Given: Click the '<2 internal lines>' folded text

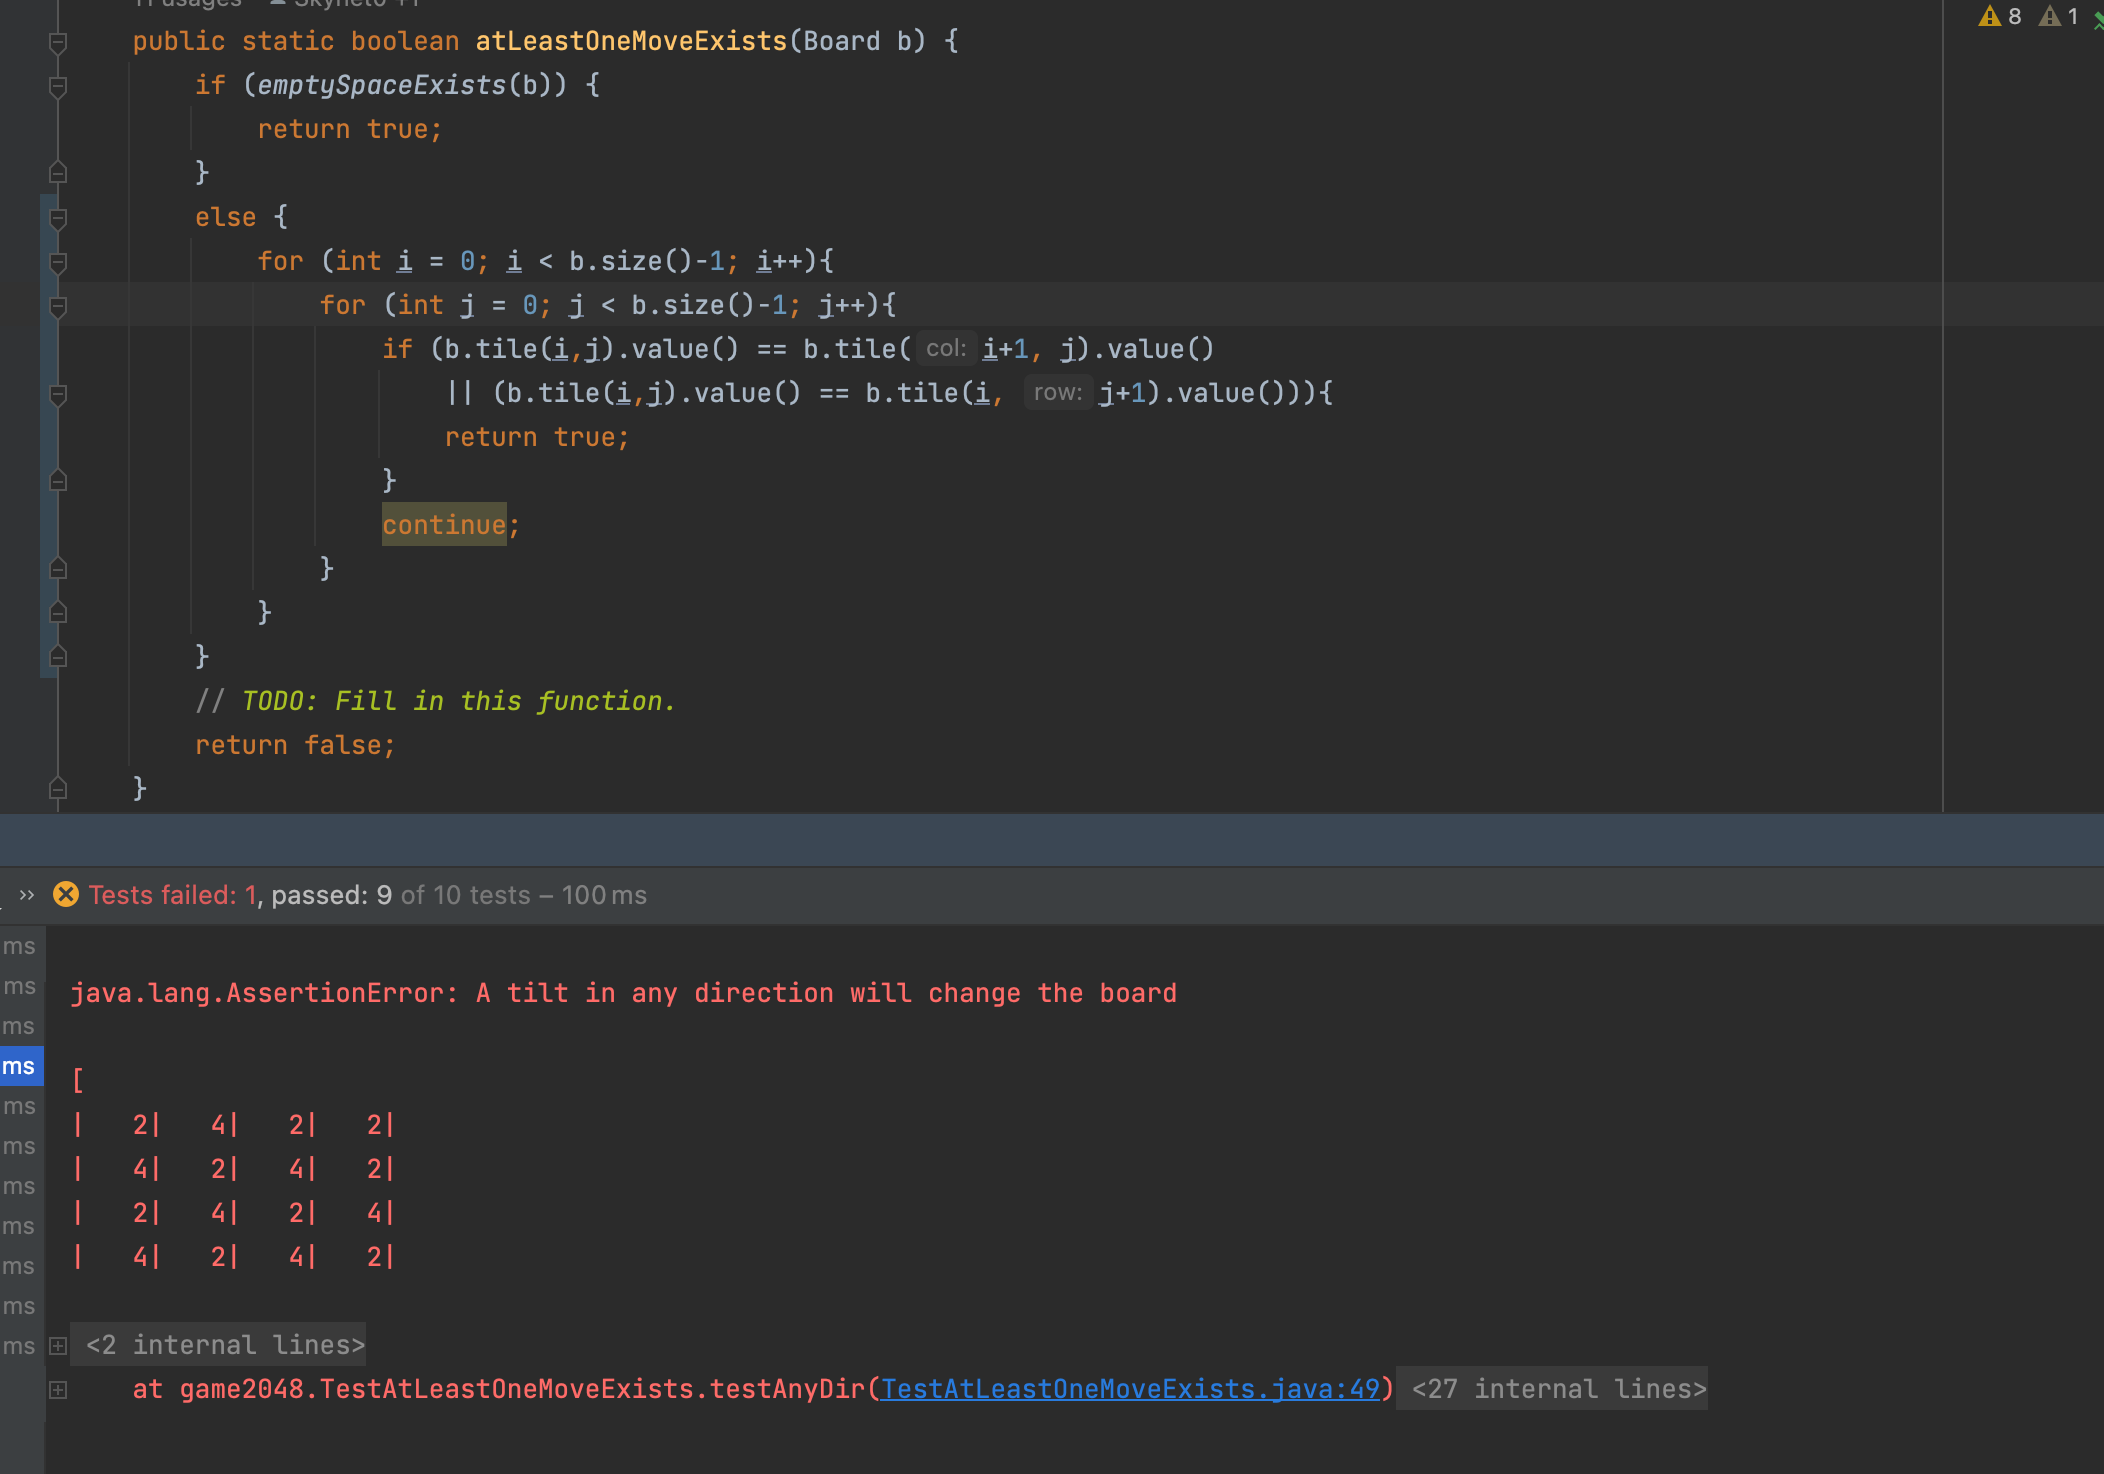Looking at the screenshot, I should 225,1345.
